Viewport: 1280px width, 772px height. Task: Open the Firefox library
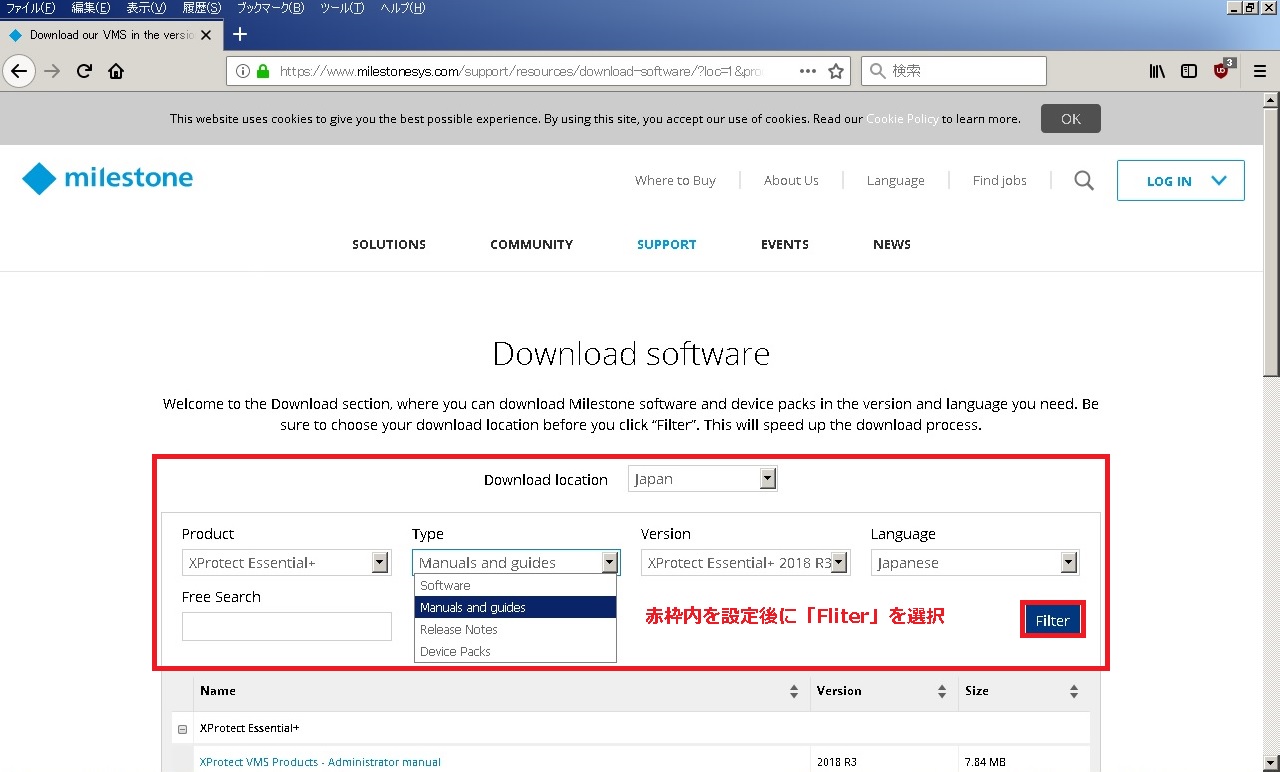1157,71
